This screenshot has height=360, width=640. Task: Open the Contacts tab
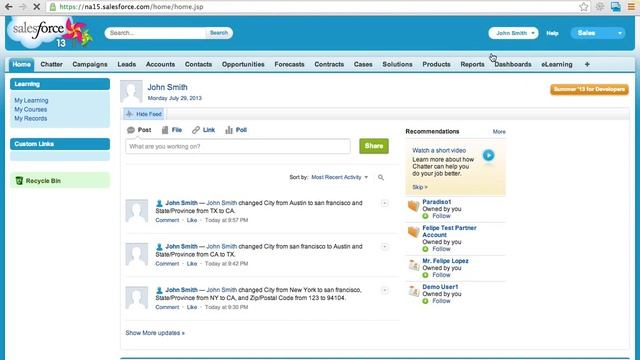[x=198, y=64]
